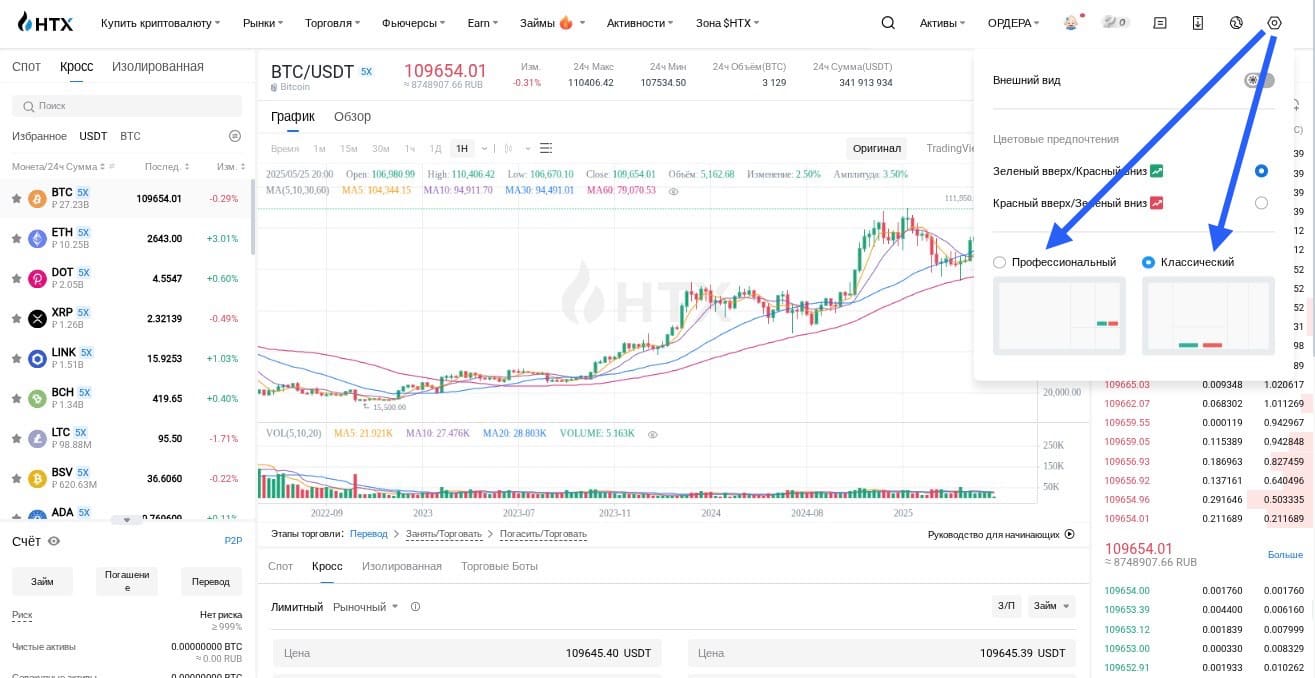Click the buy Цена input field with 109645.40
Viewport: 1315px width, 678px height.
[468, 653]
